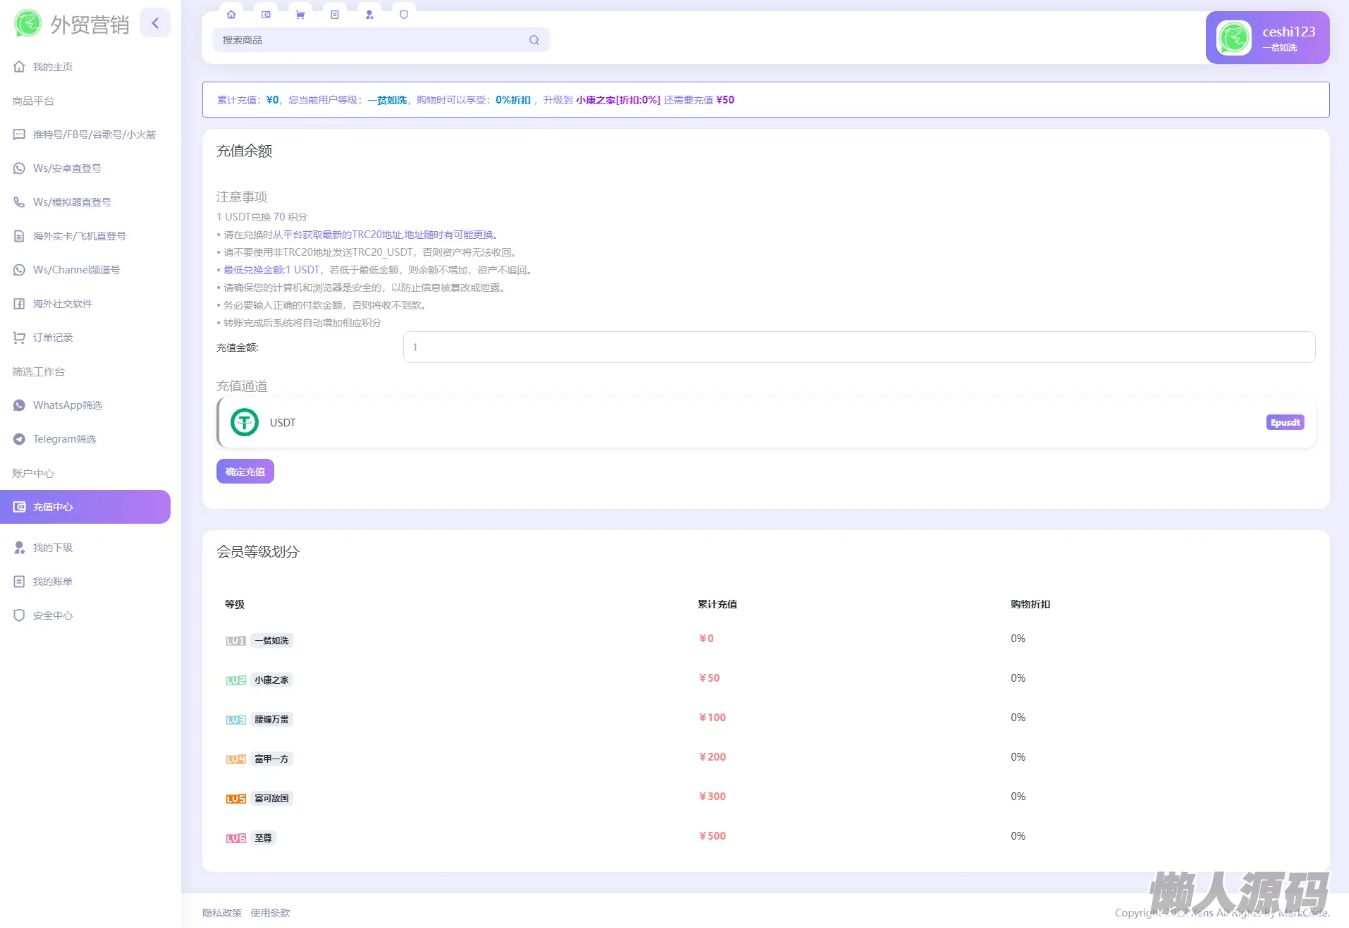The image size is (1349, 928).
Task: Go to 订单记录 in the sidebar
Action: point(52,338)
